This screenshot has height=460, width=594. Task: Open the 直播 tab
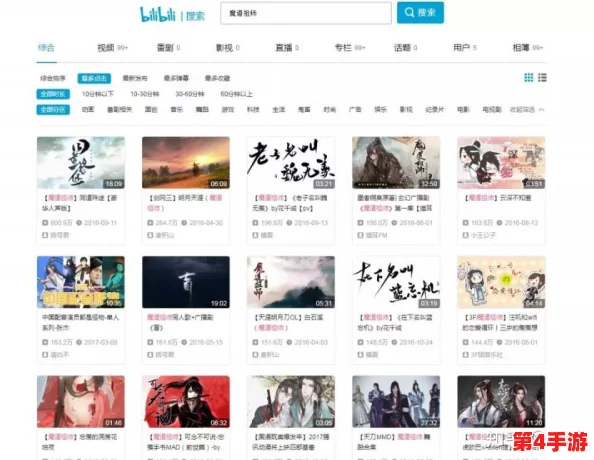[287, 48]
